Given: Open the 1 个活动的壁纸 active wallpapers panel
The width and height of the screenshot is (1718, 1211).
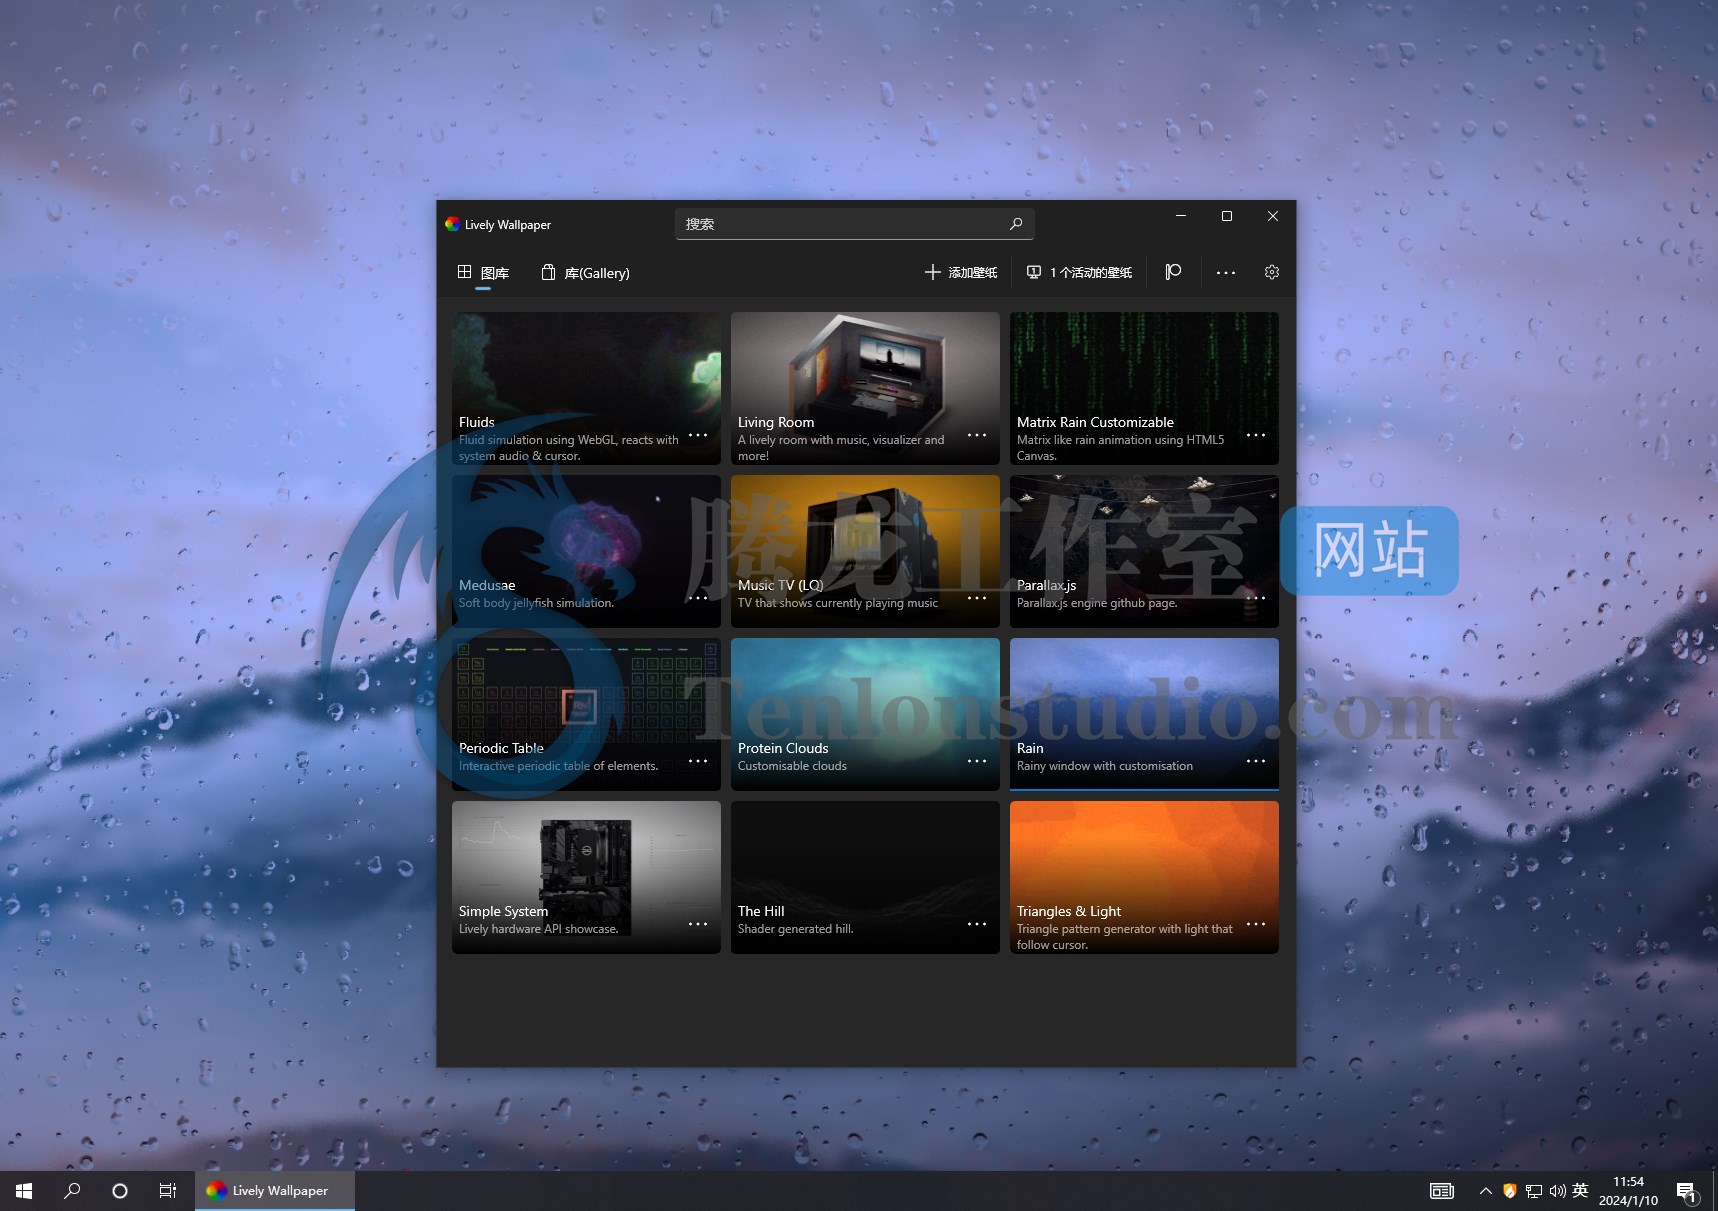Looking at the screenshot, I should (x=1079, y=272).
